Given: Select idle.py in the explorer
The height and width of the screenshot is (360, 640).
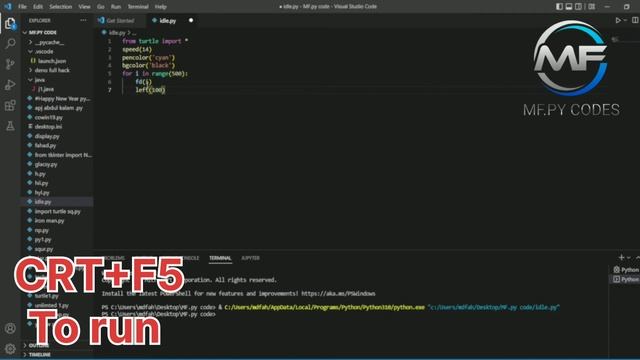Looking at the screenshot, I should 43,202.
